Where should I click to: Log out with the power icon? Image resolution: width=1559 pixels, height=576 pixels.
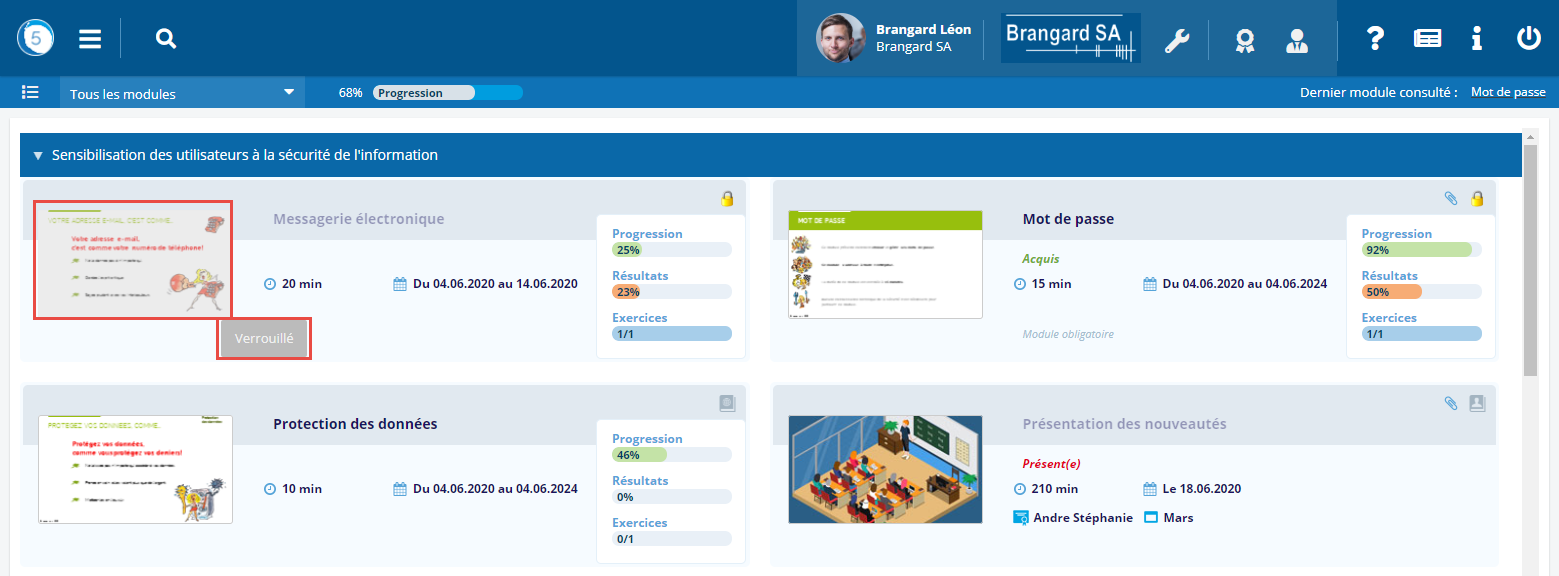tap(1528, 39)
